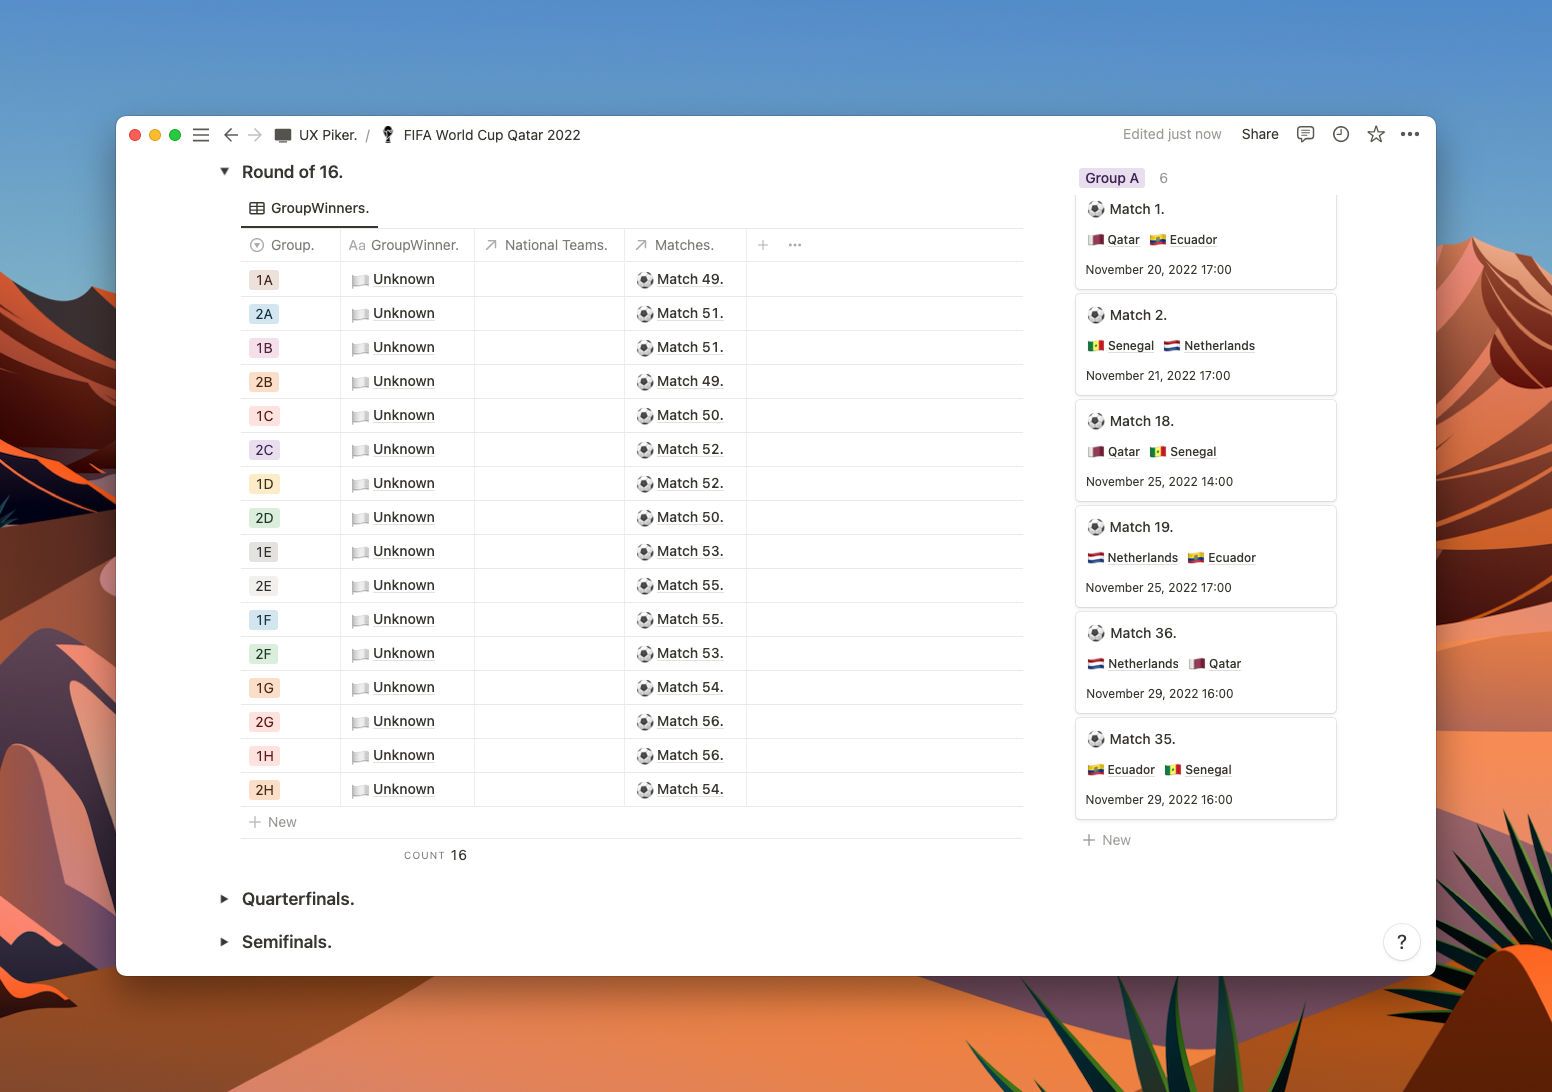Open Match 51 link in row 2A

[690, 313]
